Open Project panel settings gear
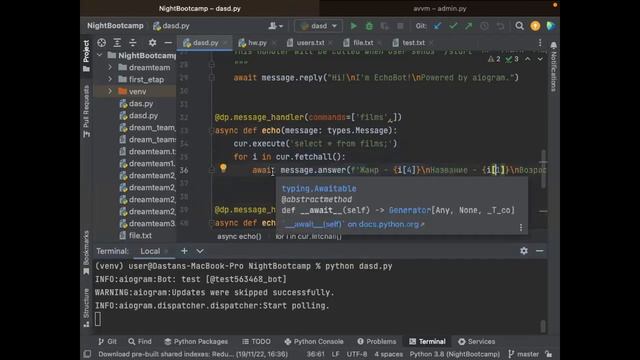The width and height of the screenshot is (640, 360). (x=152, y=42)
